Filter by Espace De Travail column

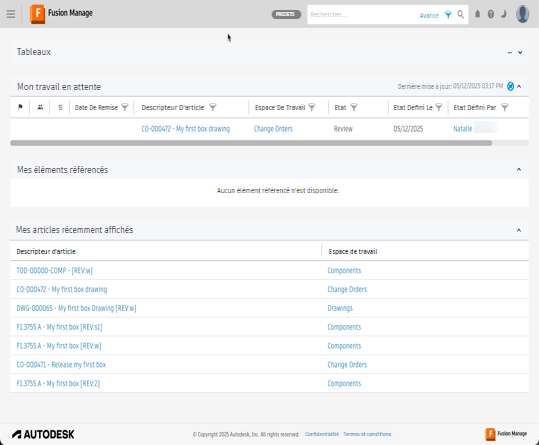tap(312, 108)
